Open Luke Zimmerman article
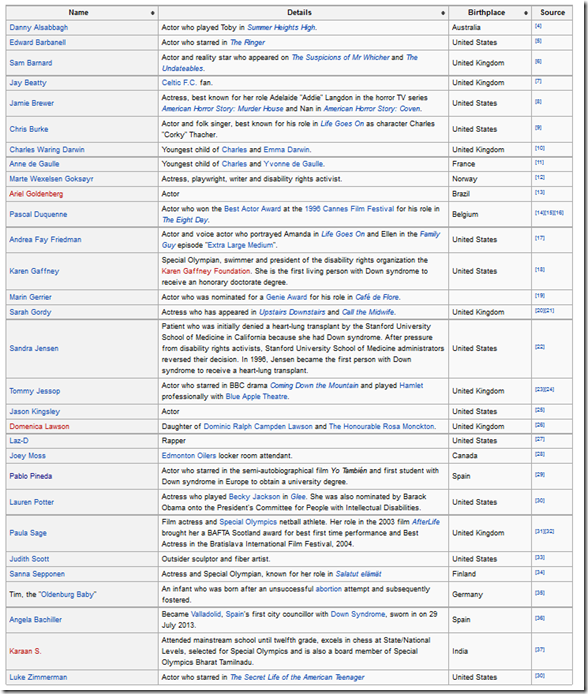Viewport: 588px width, 694px height. 38,678
